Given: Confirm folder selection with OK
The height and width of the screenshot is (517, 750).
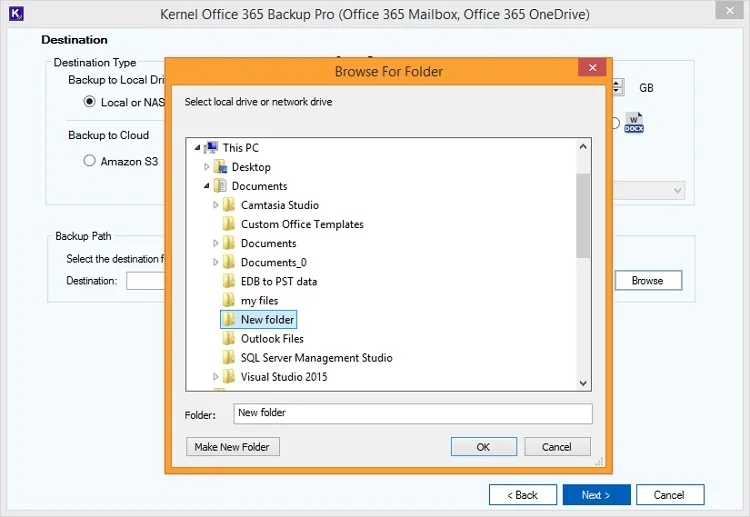Looking at the screenshot, I should 484,447.
